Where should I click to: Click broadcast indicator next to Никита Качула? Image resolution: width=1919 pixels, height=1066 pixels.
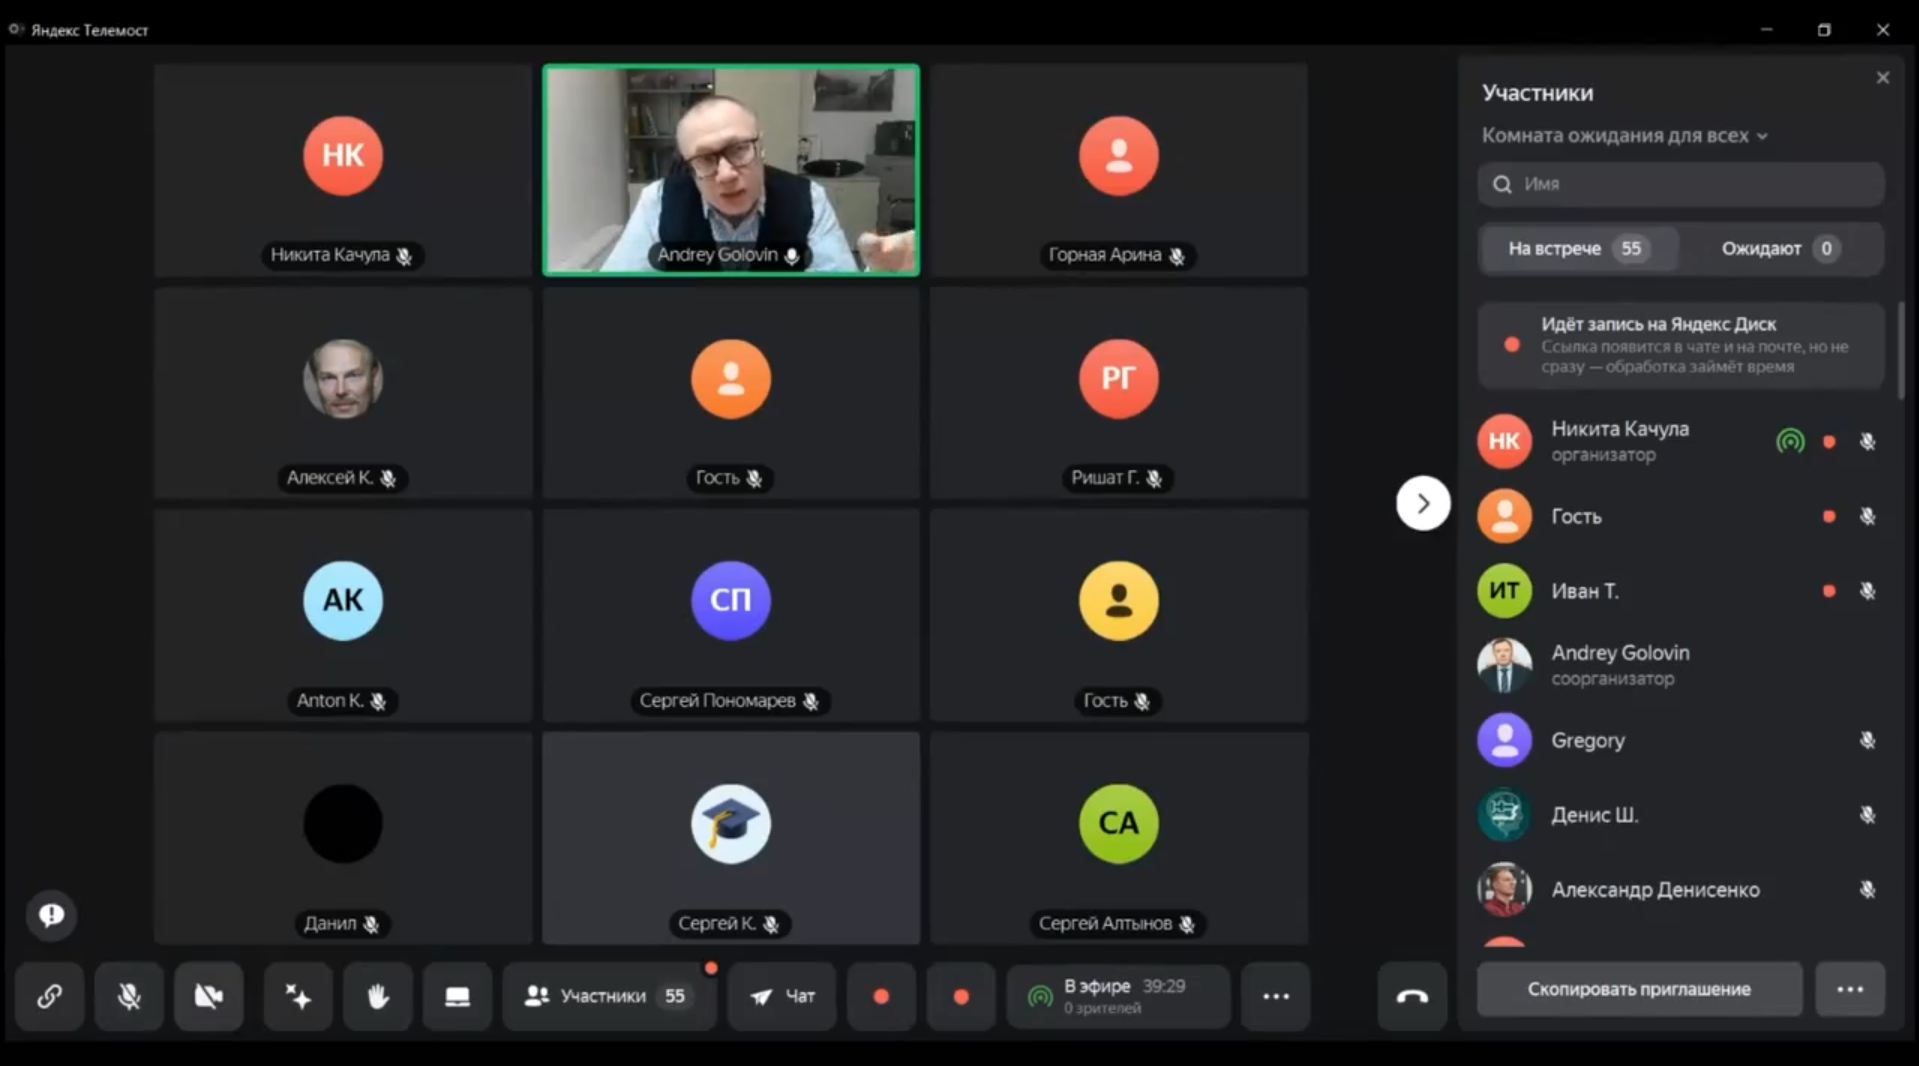click(1790, 441)
